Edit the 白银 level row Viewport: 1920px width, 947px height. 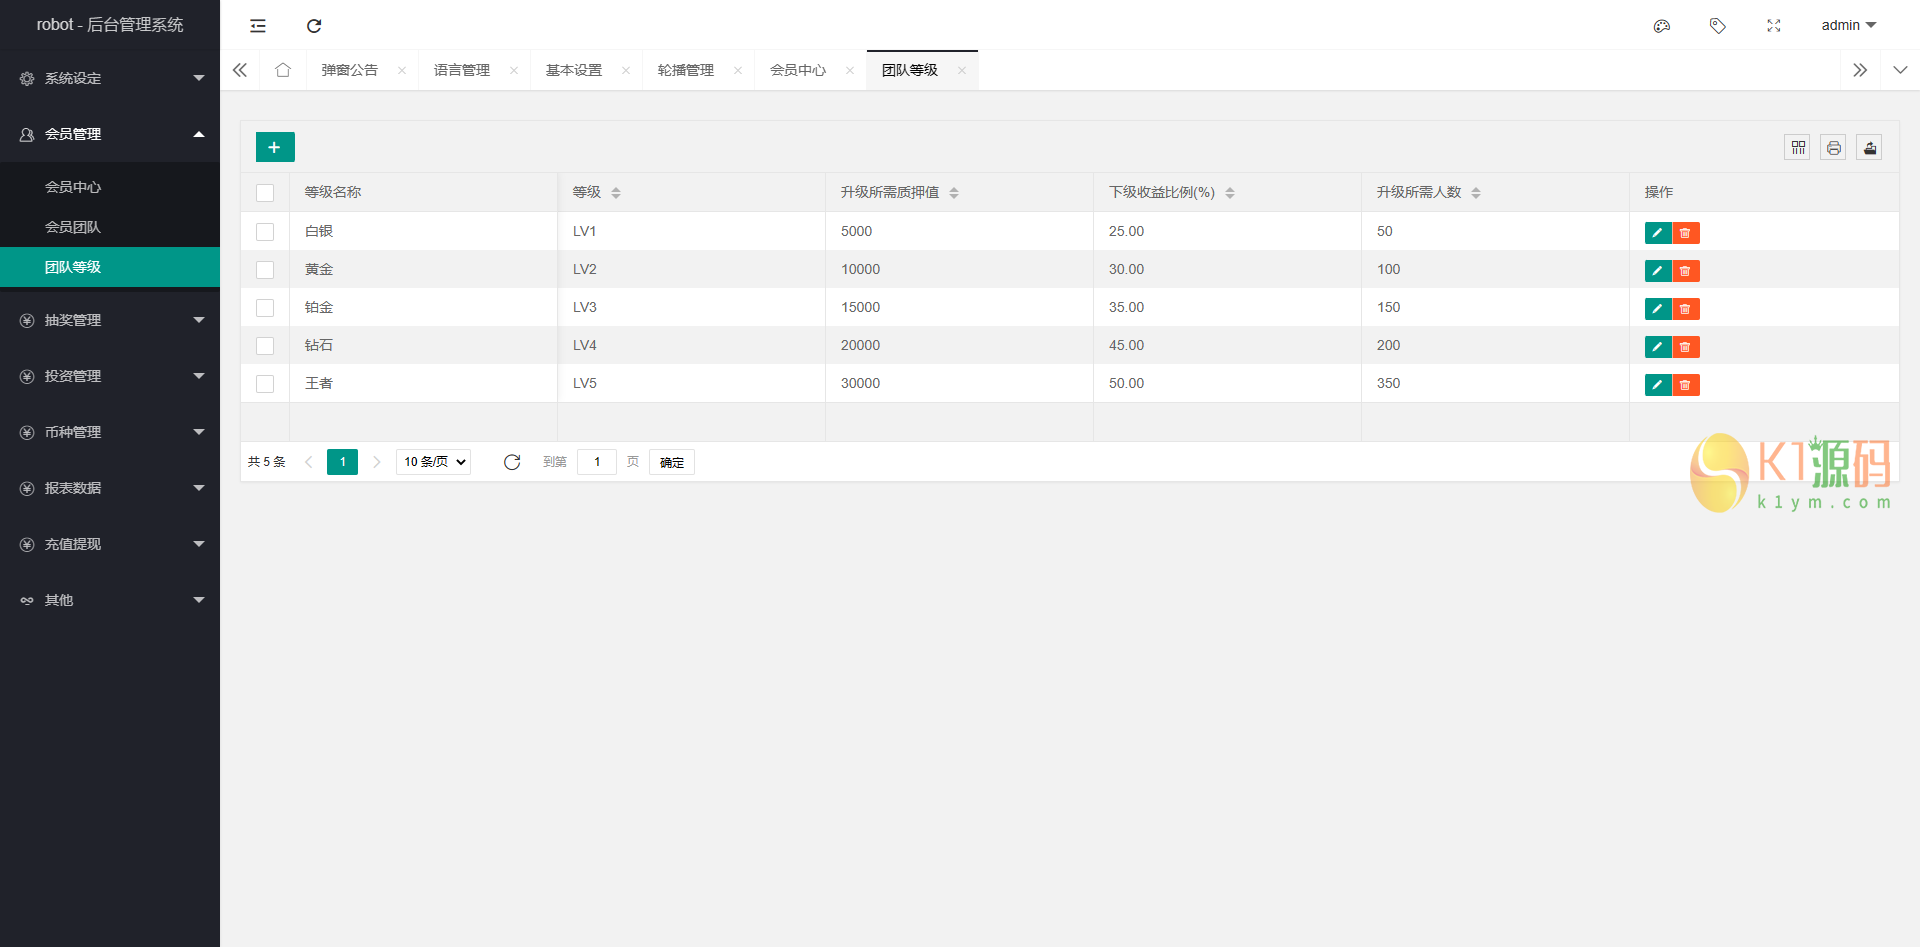1657,233
